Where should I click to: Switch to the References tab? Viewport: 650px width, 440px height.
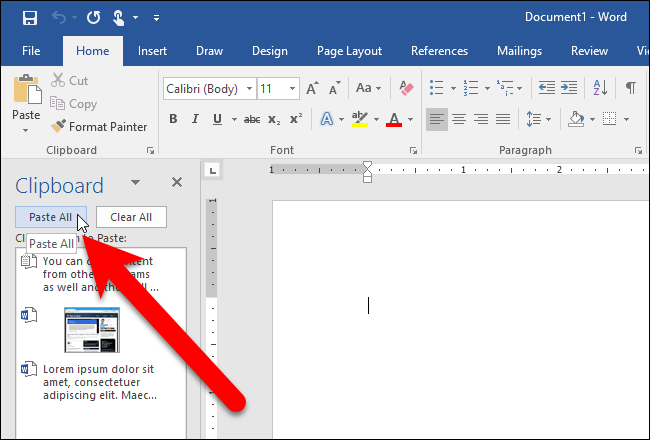439,51
